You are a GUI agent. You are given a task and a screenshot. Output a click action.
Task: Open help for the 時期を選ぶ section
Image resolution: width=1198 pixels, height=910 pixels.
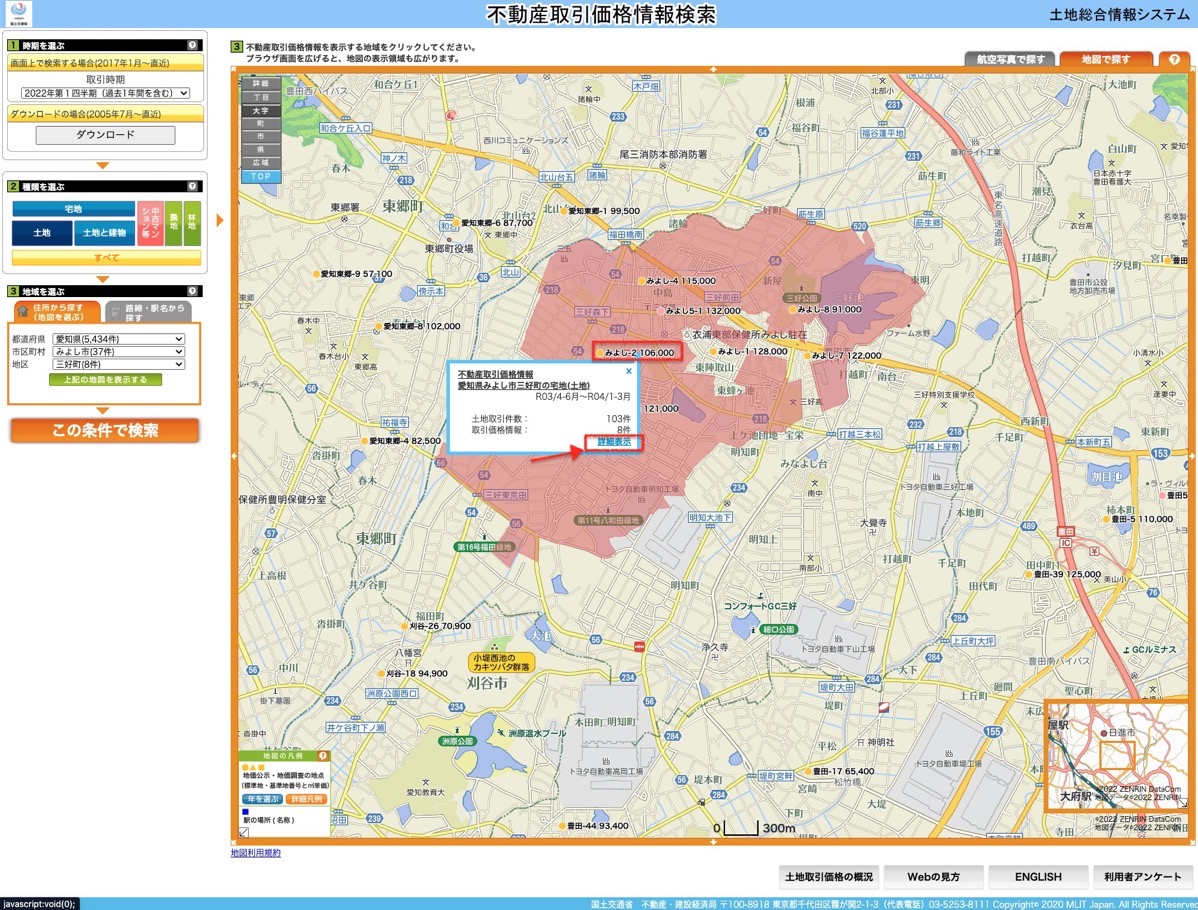pos(193,45)
